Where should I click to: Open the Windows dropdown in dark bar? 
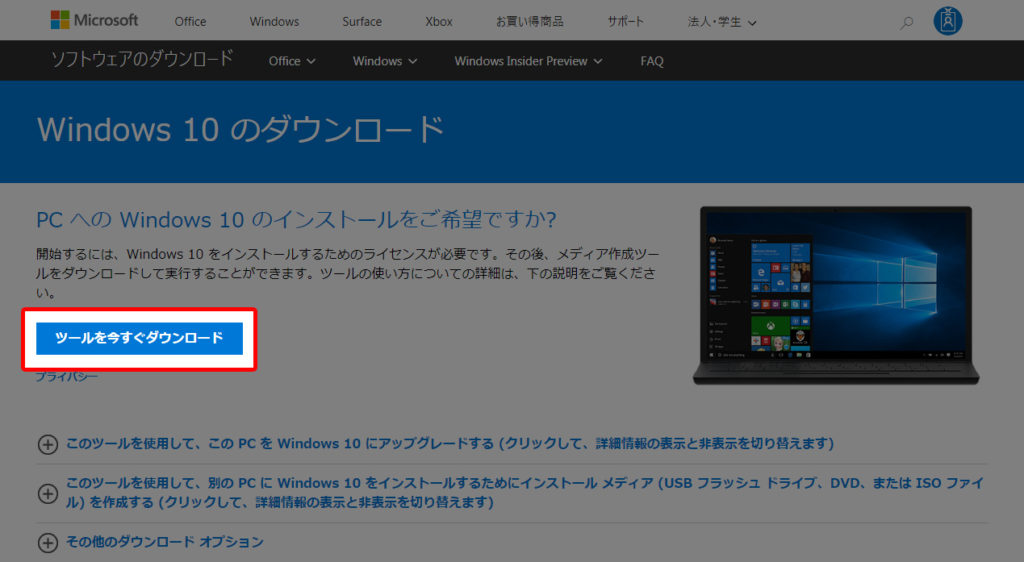click(x=384, y=61)
